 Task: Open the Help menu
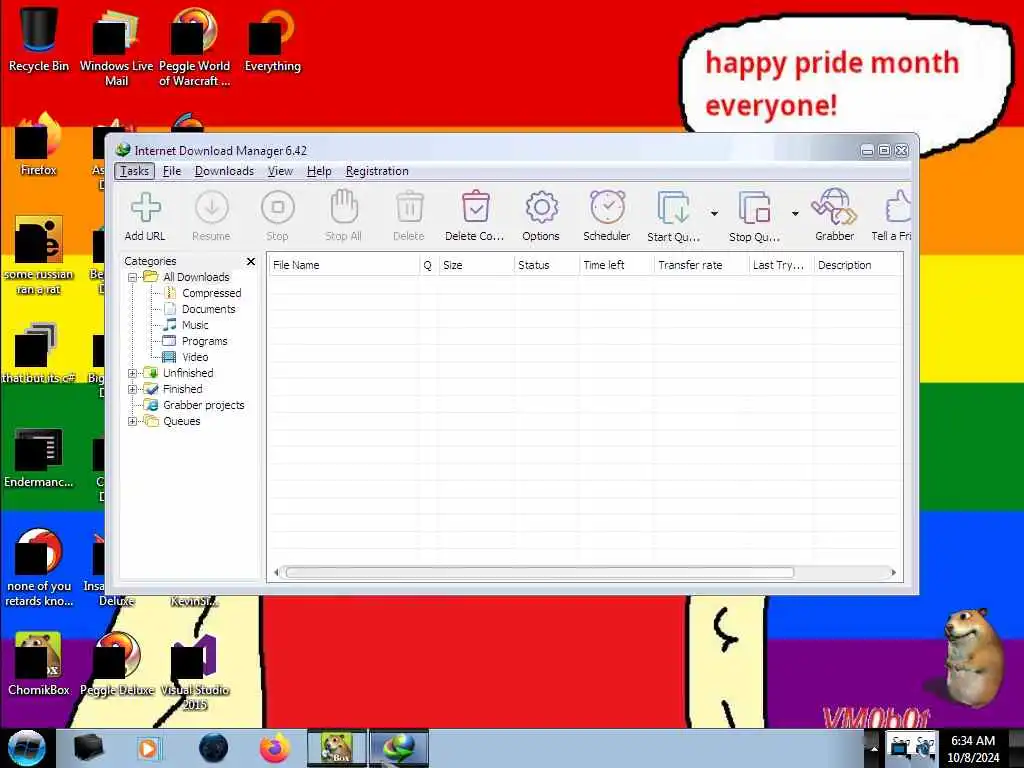[x=319, y=171]
